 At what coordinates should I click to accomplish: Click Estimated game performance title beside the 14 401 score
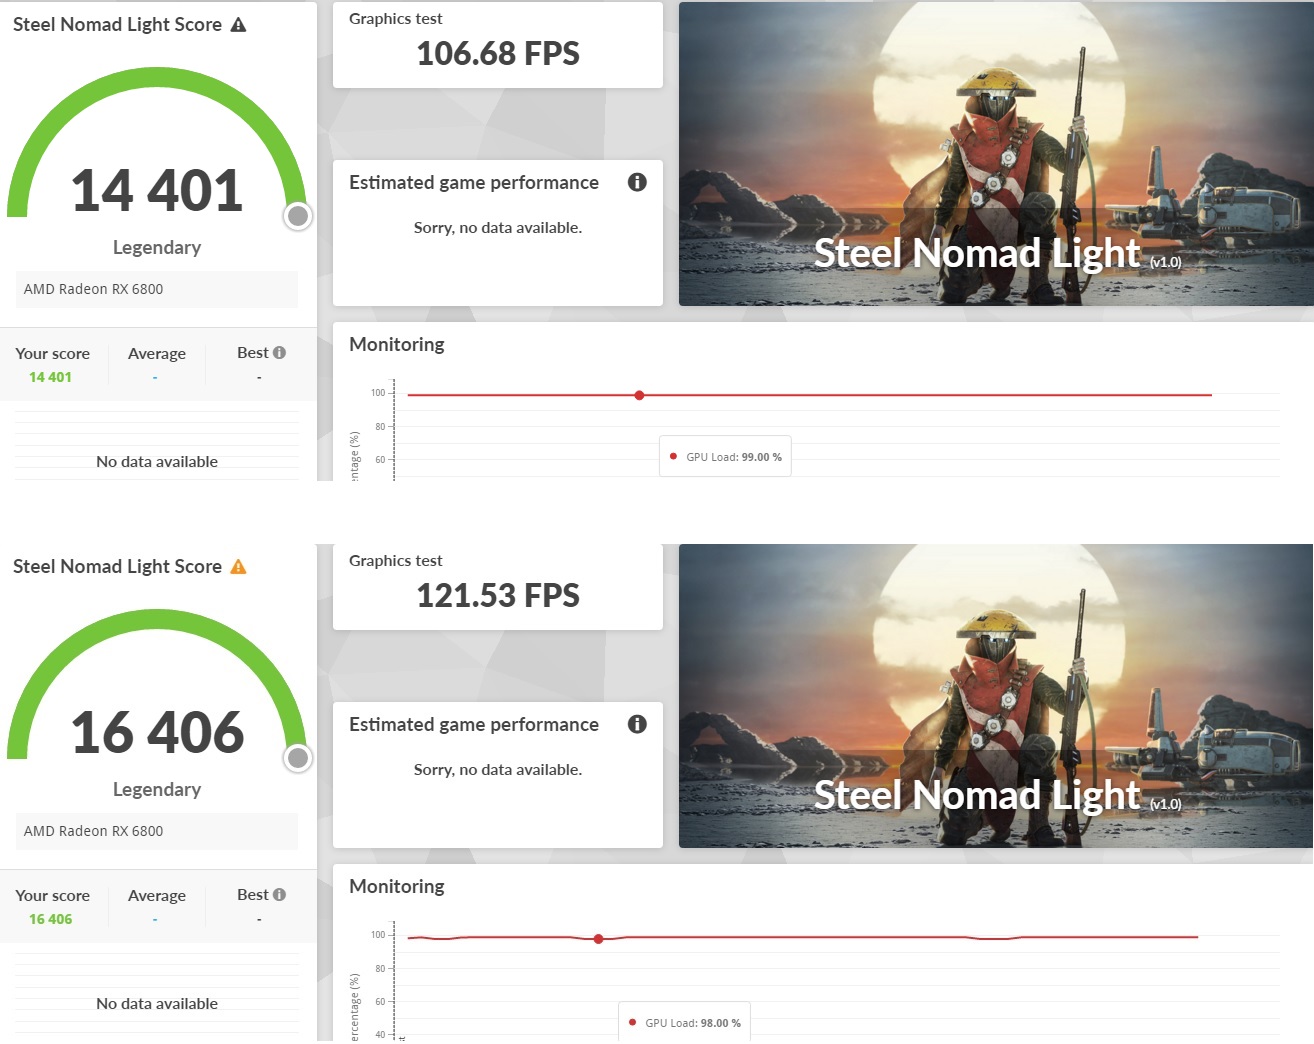(x=474, y=182)
